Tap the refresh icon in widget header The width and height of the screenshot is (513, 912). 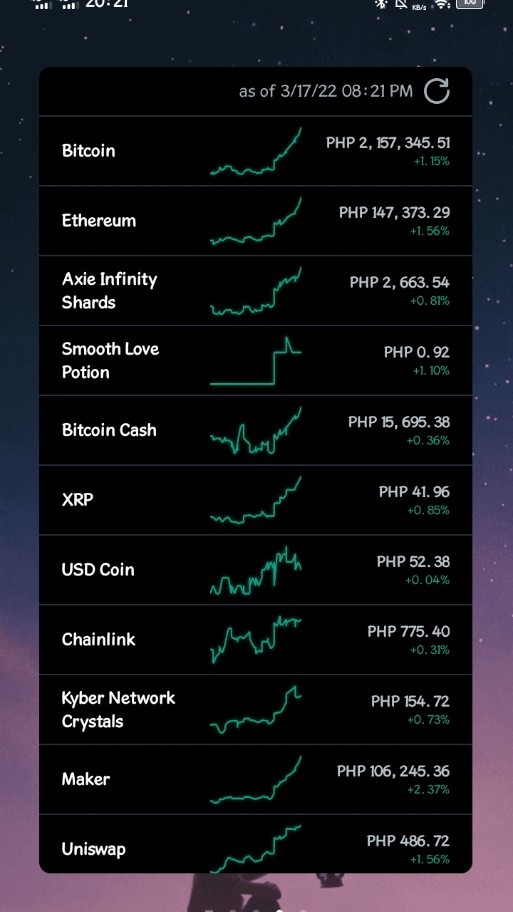click(436, 91)
